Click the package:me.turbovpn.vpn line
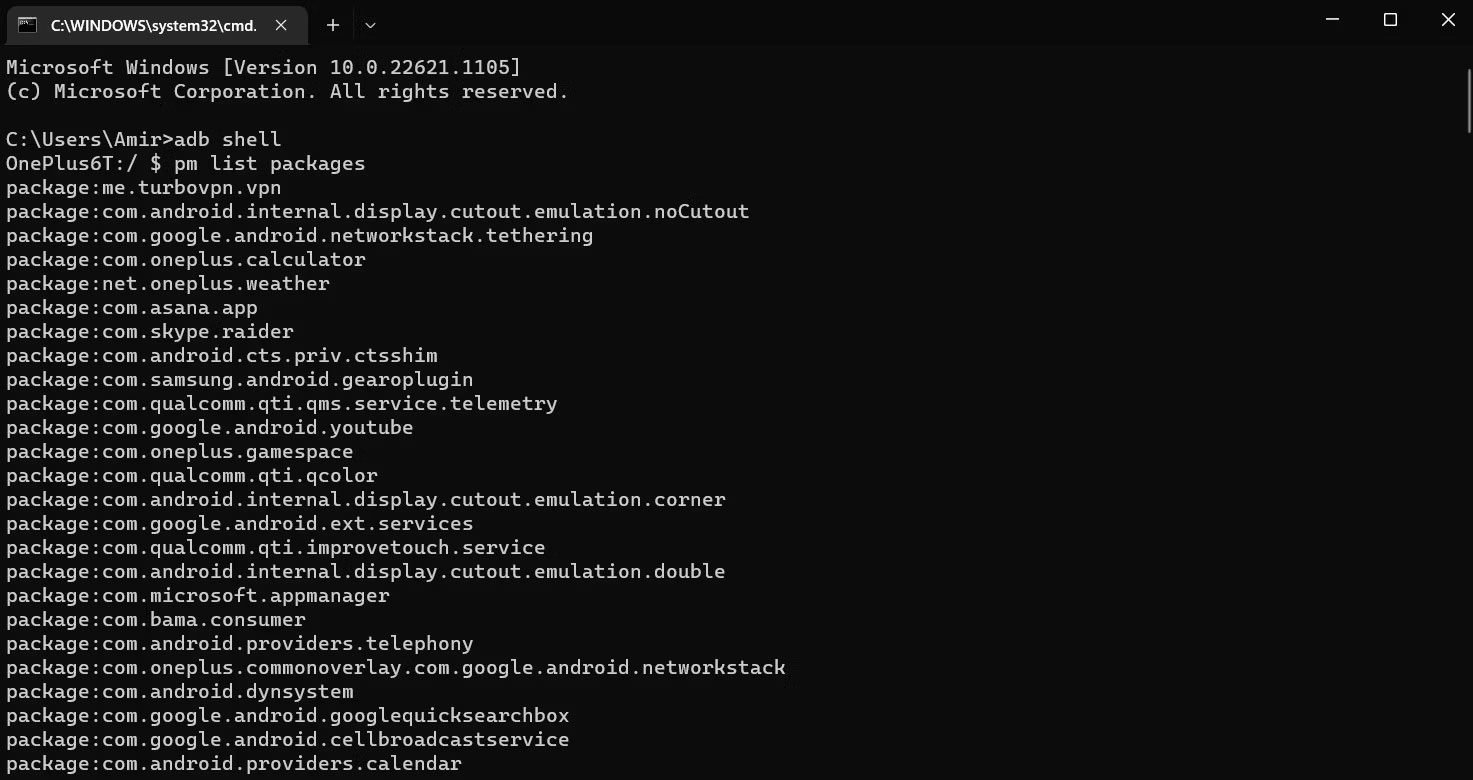The width and height of the screenshot is (1473, 780). (144, 188)
